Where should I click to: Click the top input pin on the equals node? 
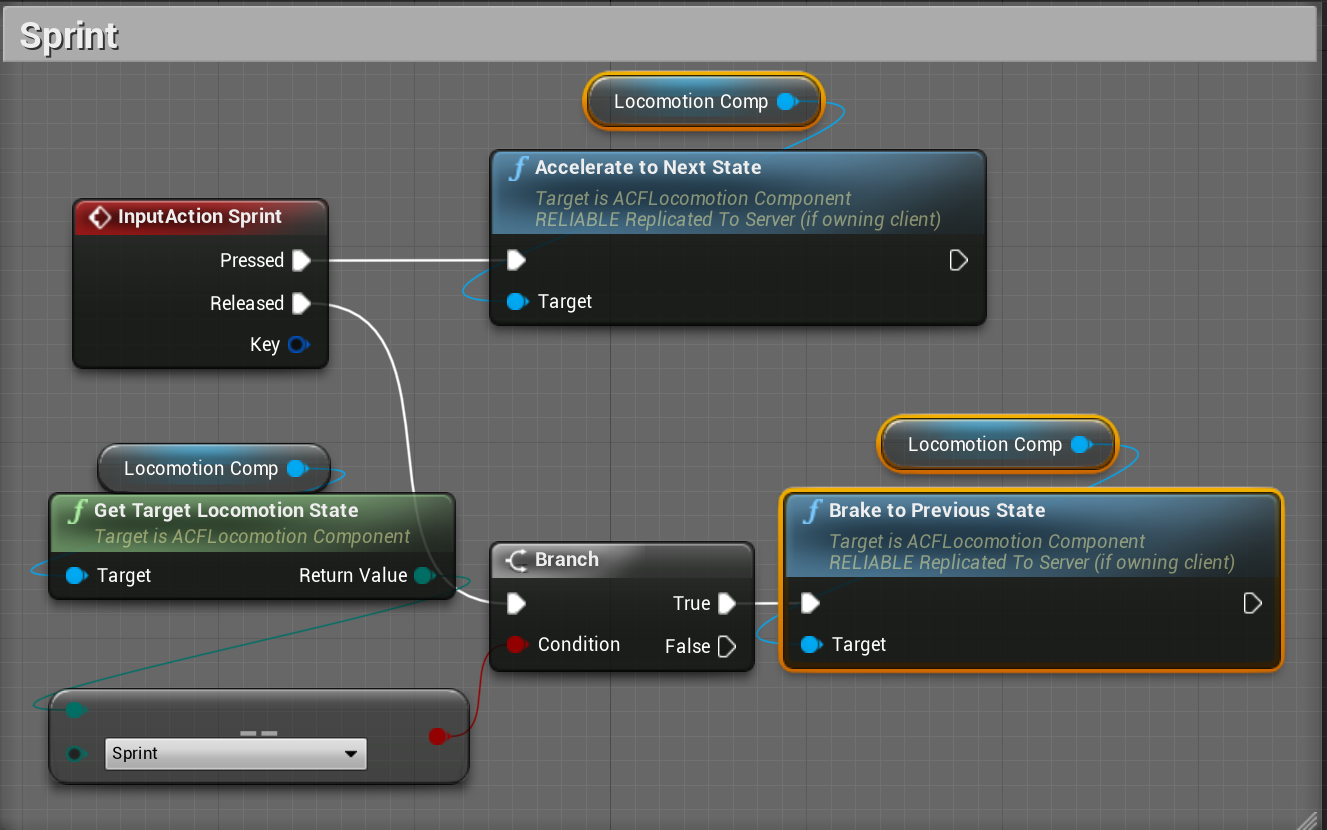pos(75,710)
